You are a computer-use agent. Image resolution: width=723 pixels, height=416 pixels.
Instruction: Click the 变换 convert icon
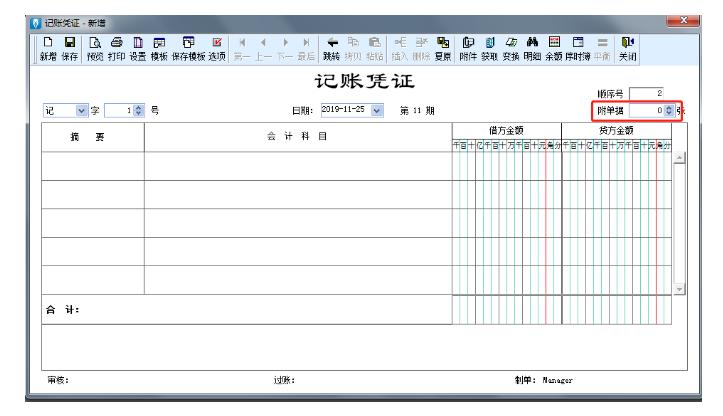(511, 48)
